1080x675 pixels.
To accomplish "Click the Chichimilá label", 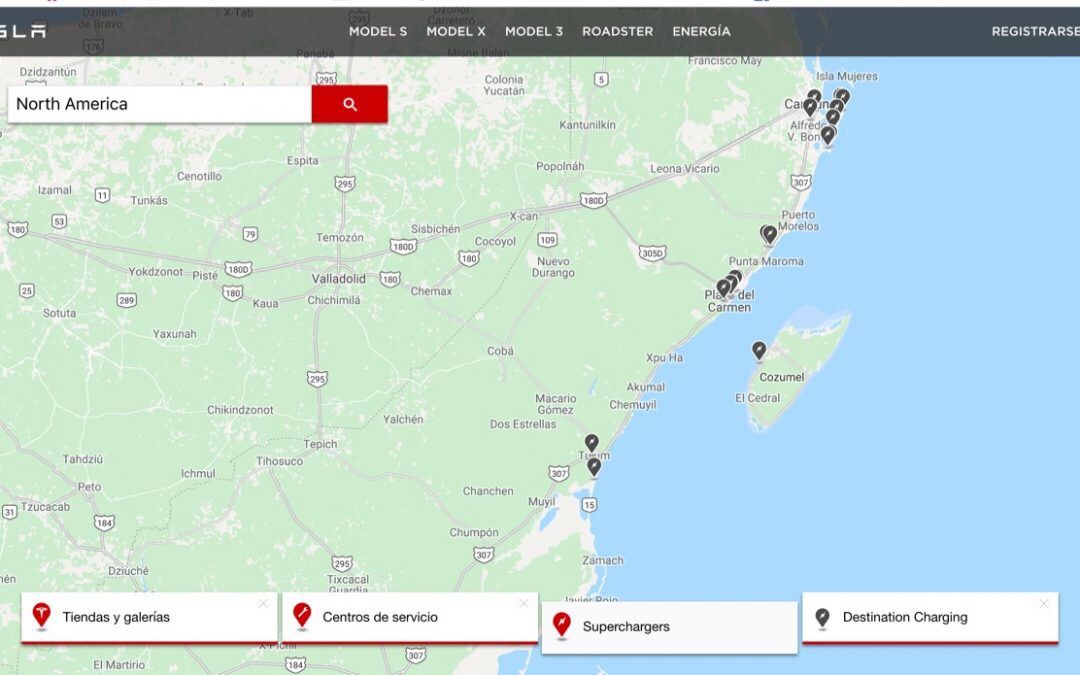I will (x=334, y=300).
